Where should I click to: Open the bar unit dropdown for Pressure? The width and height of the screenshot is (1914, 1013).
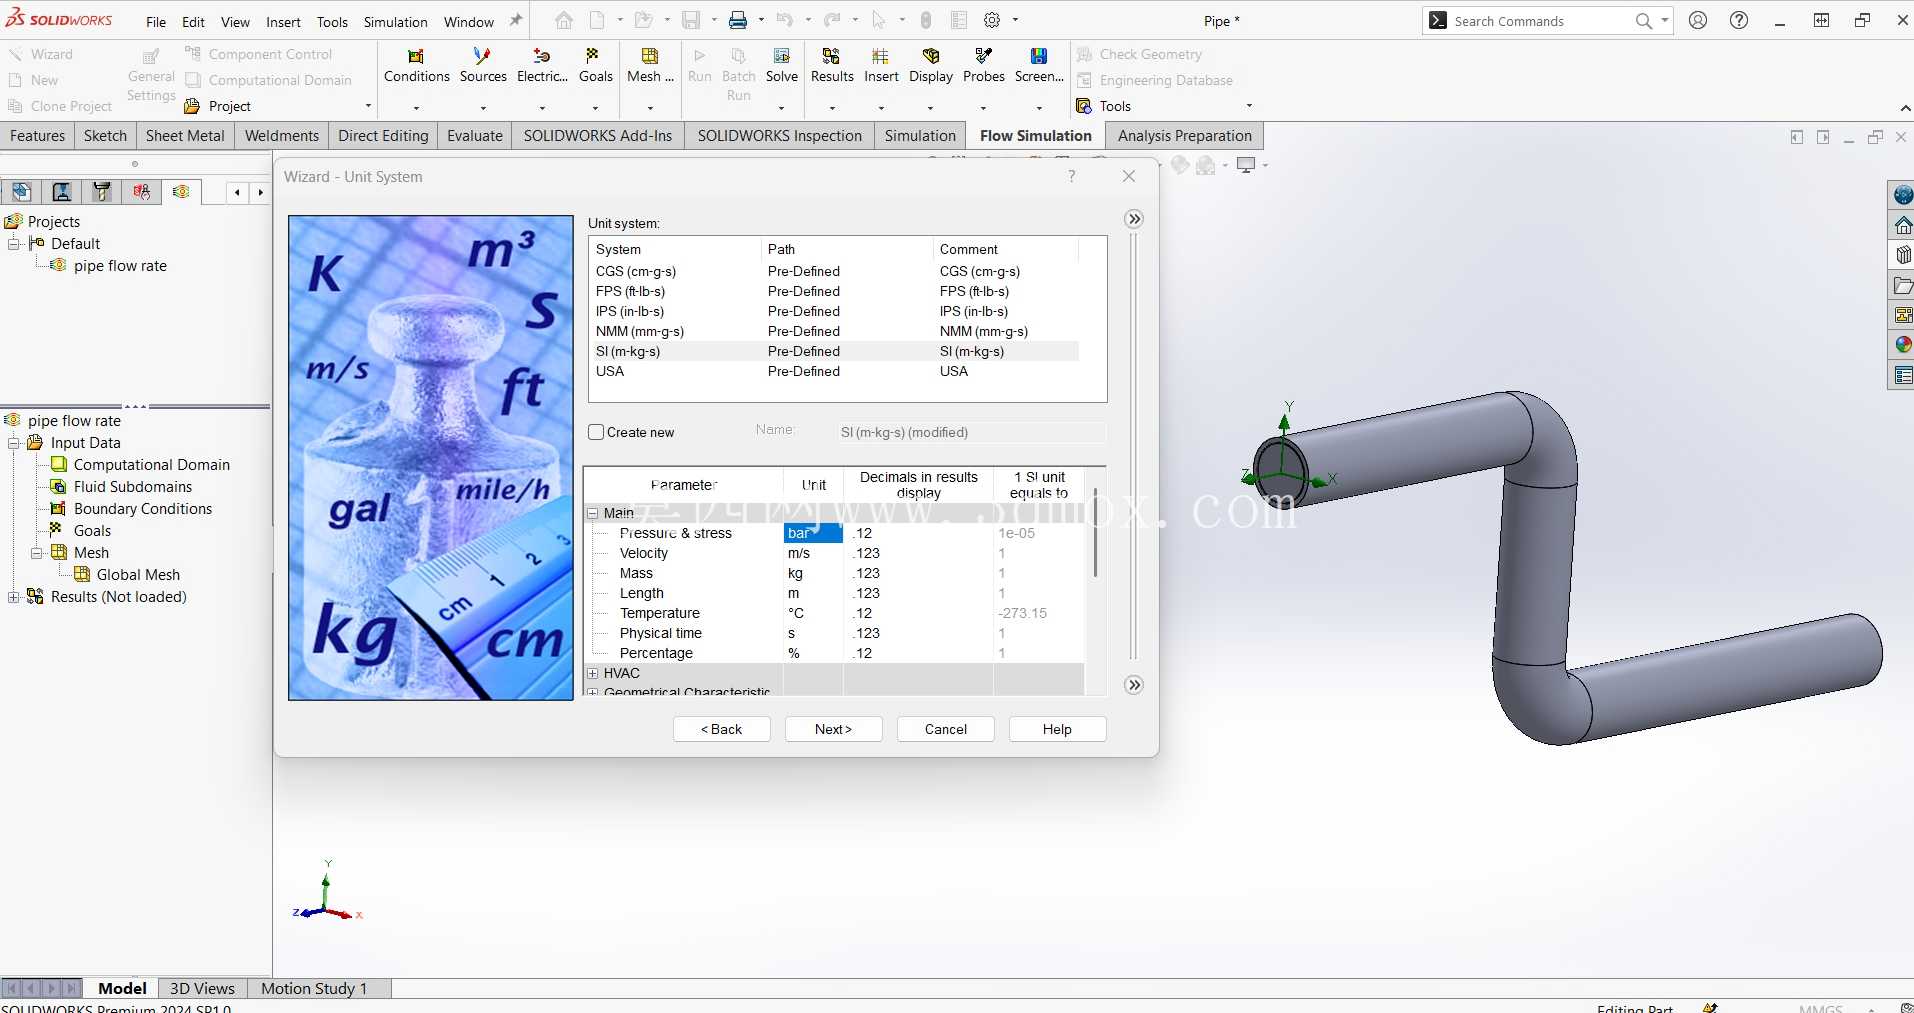812,533
